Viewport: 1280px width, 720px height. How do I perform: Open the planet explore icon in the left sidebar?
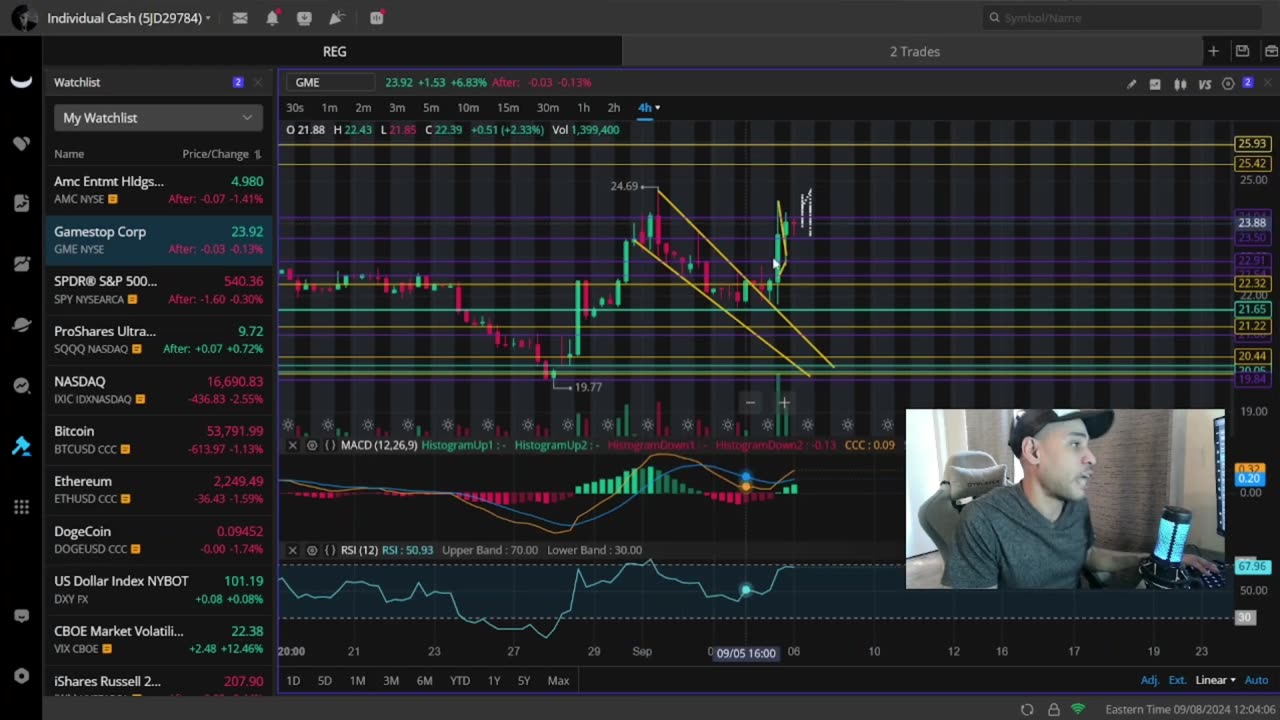point(21,325)
